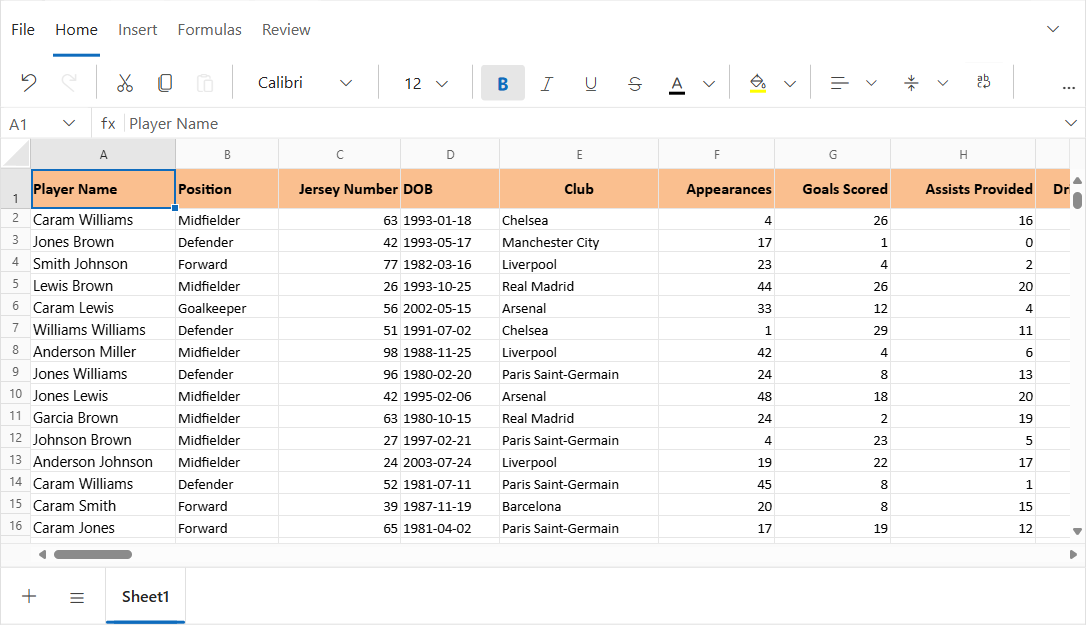Enable italic formatting
Viewport: 1086px width, 625px height.
[x=547, y=83]
